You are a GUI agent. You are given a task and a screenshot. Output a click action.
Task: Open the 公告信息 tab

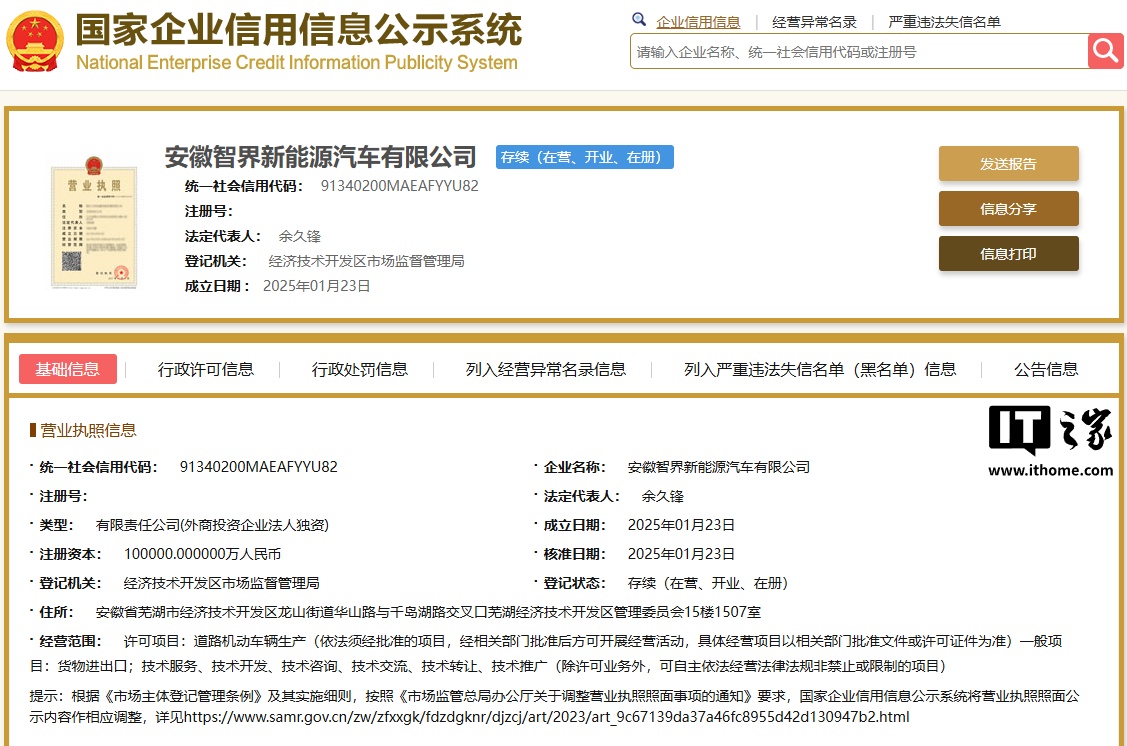pyautogui.click(x=1046, y=369)
